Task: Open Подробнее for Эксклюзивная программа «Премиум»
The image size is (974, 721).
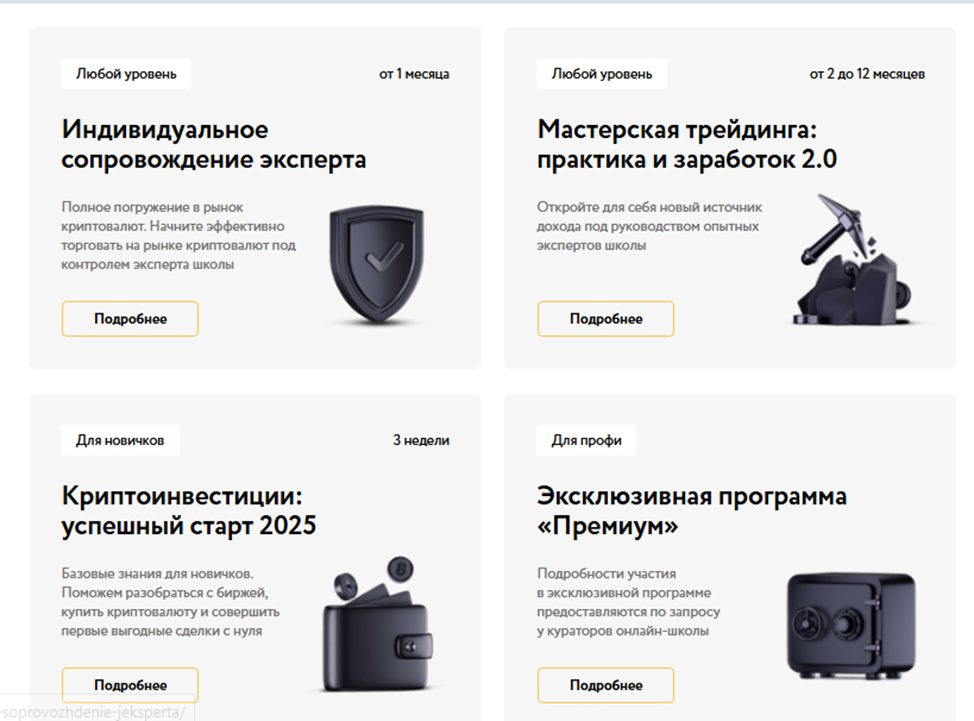Action: (x=606, y=685)
